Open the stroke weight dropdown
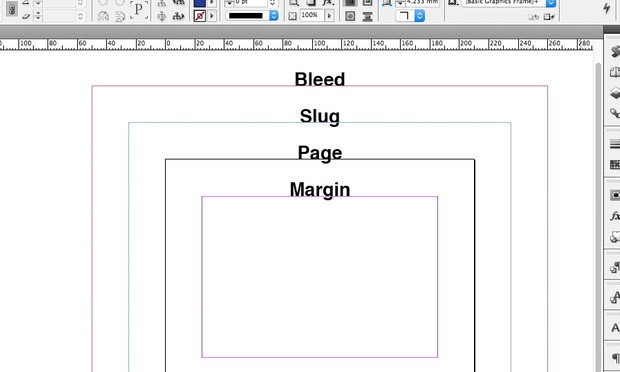Screen dimensions: 620x372 click(x=272, y=3)
